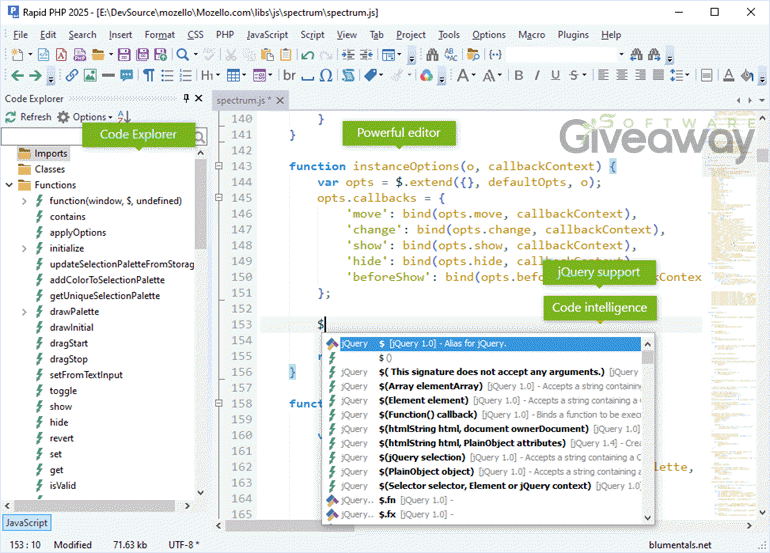The height and width of the screenshot is (553, 770).
Task: Insert a hyperlink with the chain icon
Action: (72, 76)
